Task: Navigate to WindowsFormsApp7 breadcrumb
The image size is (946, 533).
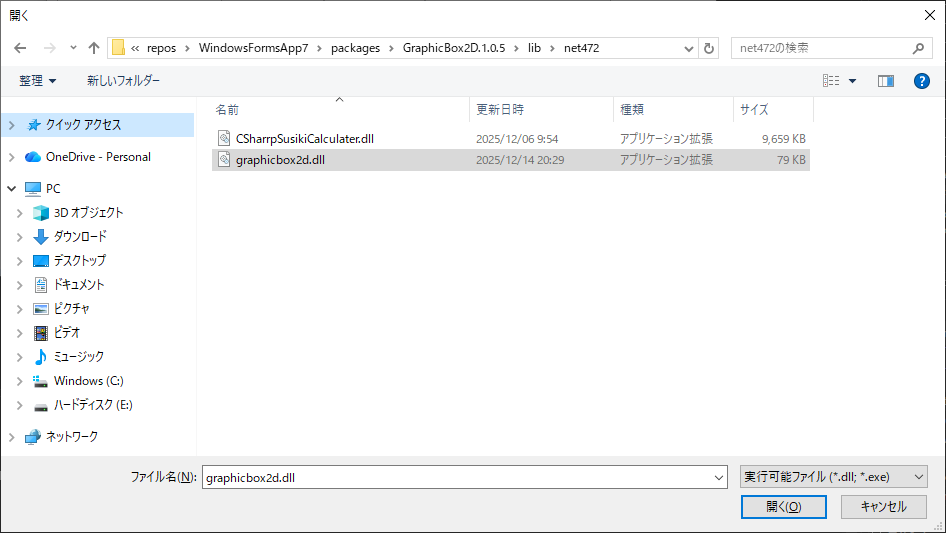Action: (253, 48)
